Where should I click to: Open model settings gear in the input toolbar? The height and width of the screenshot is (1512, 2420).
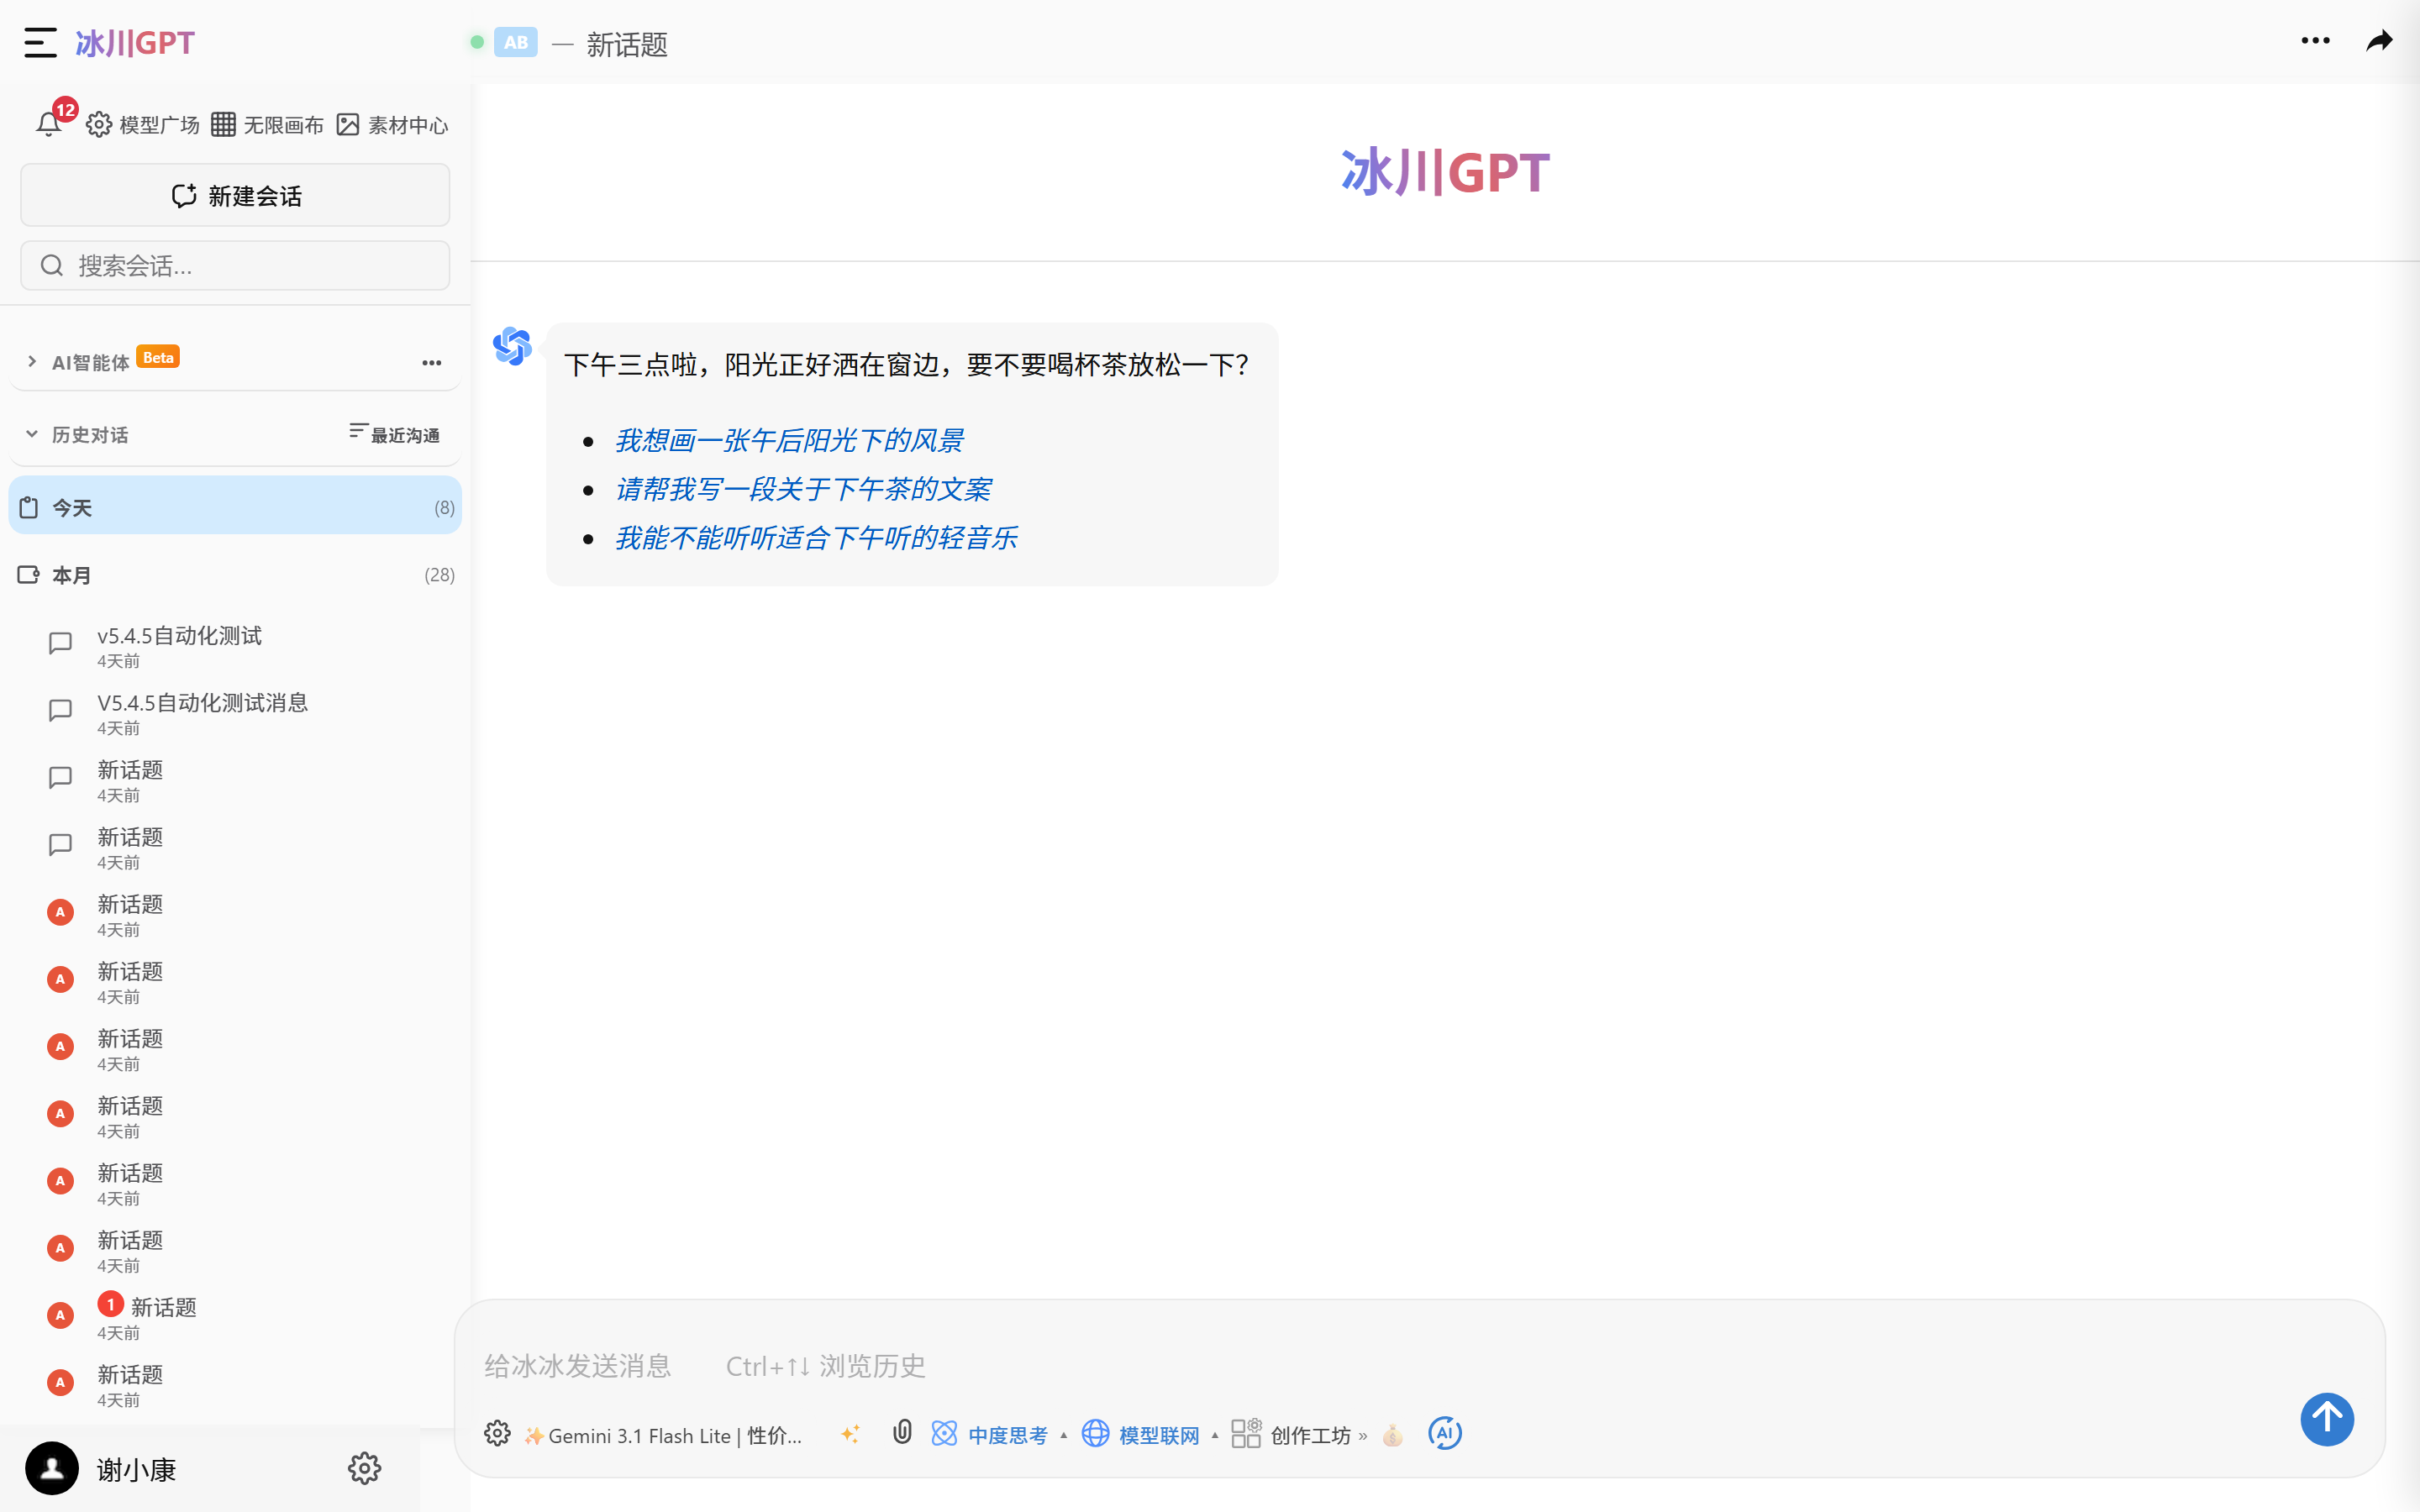(x=497, y=1433)
